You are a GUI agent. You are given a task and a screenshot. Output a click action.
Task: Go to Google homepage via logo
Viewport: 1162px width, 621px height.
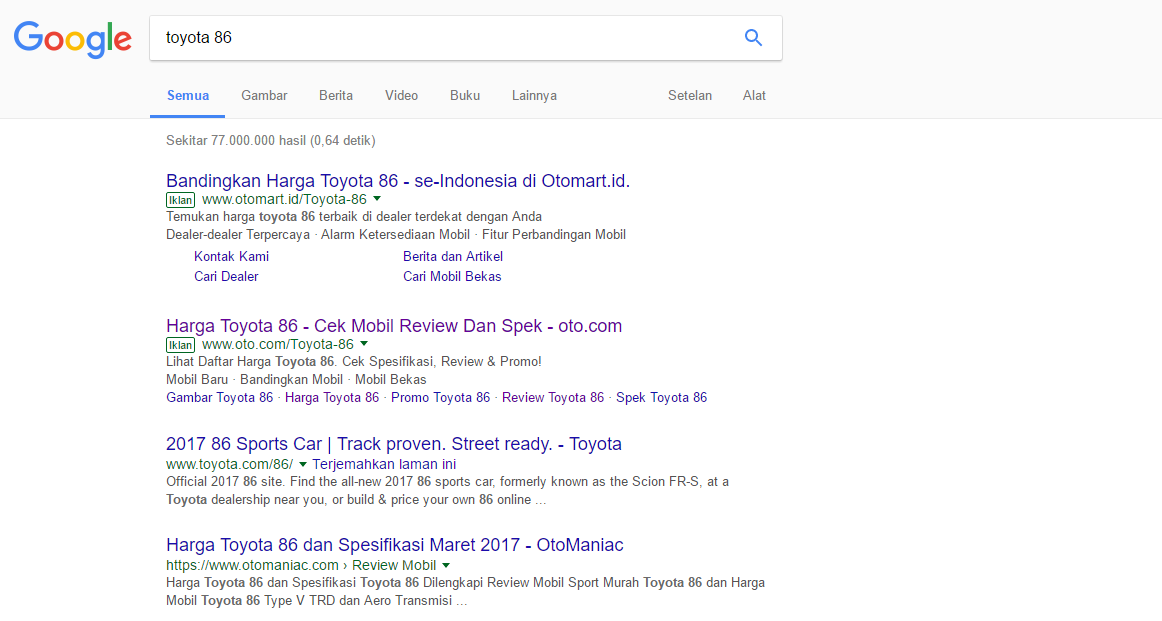pos(73,39)
